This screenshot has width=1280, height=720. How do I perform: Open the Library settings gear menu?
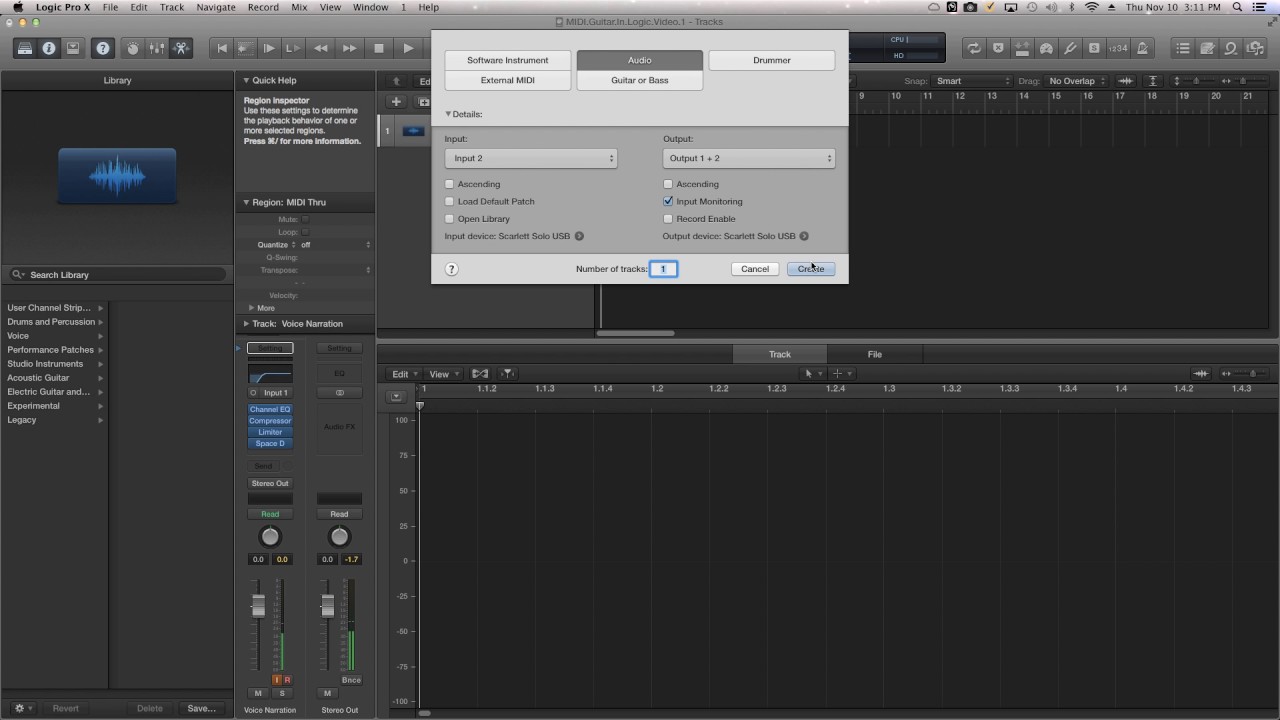24,708
